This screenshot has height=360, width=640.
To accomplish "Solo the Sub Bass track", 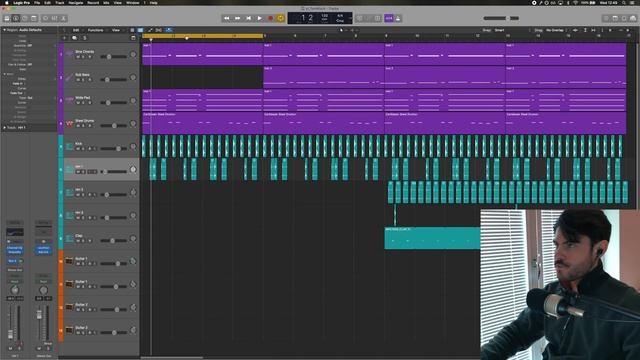I will pyautogui.click(x=83, y=80).
